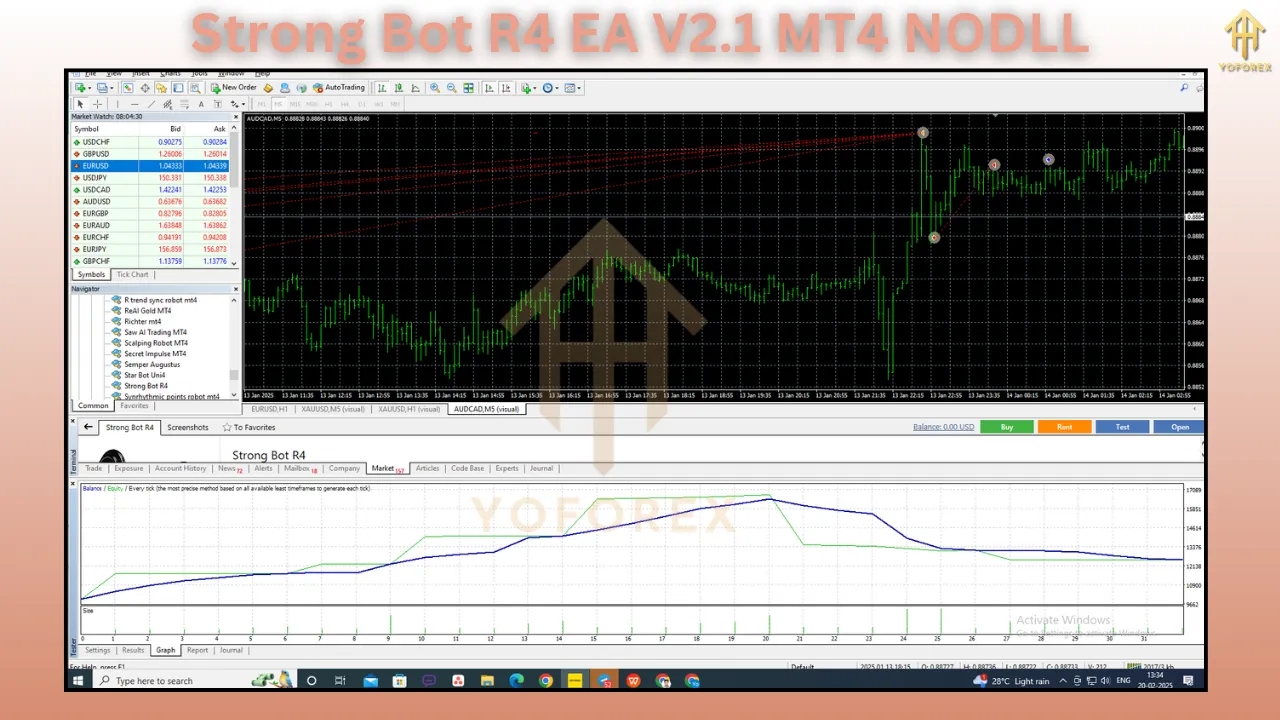Open the Data Window crosshair icon
This screenshot has width=1280, height=720.
point(145,88)
